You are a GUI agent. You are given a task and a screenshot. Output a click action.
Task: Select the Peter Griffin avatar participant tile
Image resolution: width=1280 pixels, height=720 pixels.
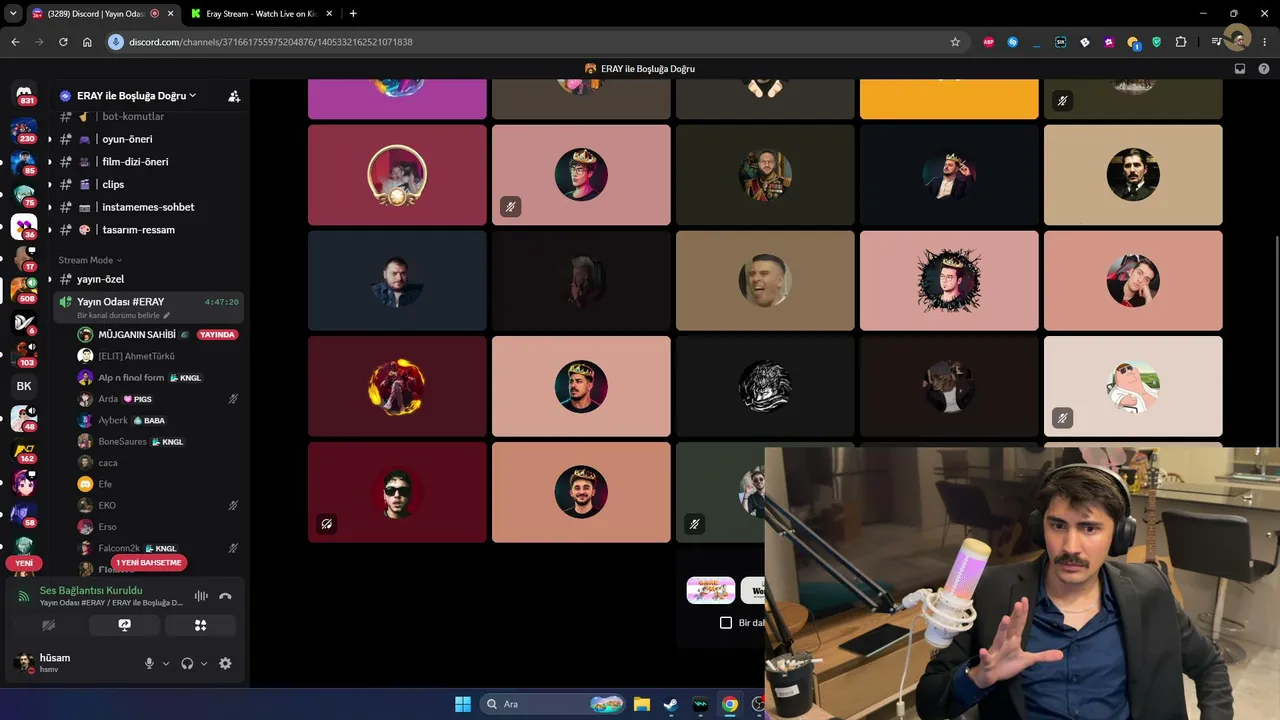tap(1133, 386)
